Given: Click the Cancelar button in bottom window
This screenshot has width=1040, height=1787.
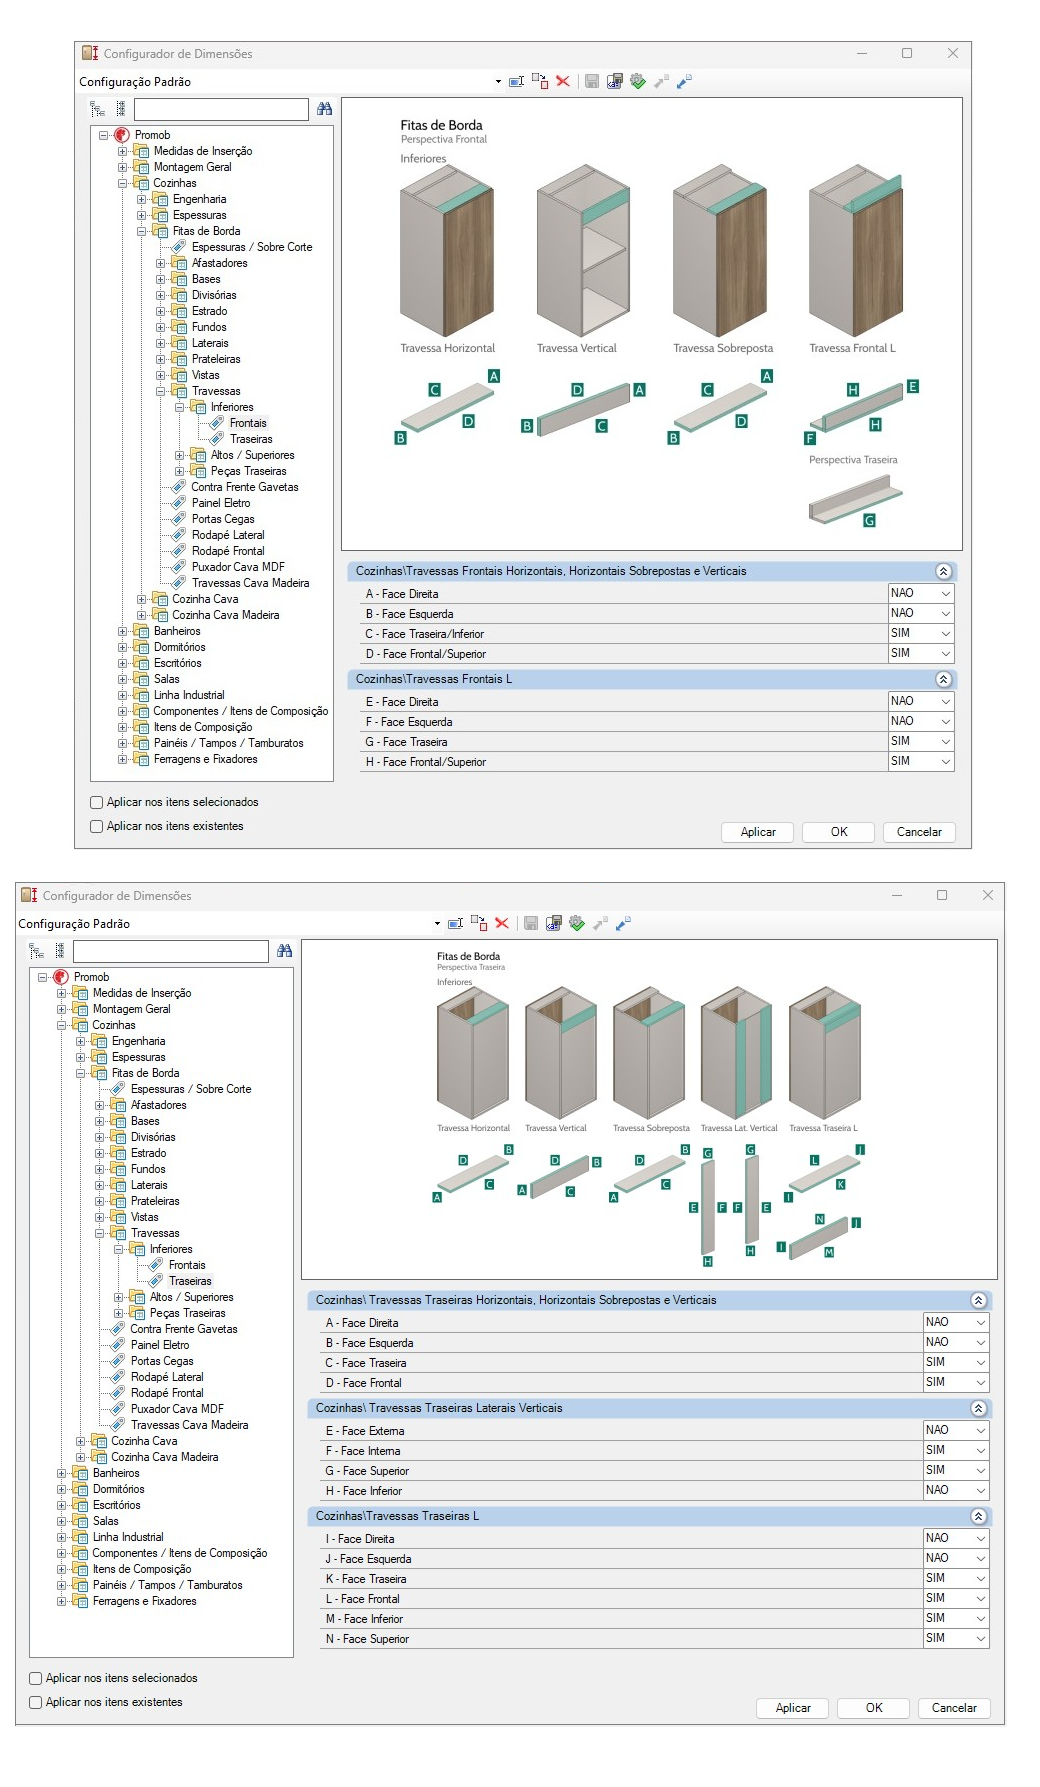Looking at the screenshot, I should point(954,1708).
